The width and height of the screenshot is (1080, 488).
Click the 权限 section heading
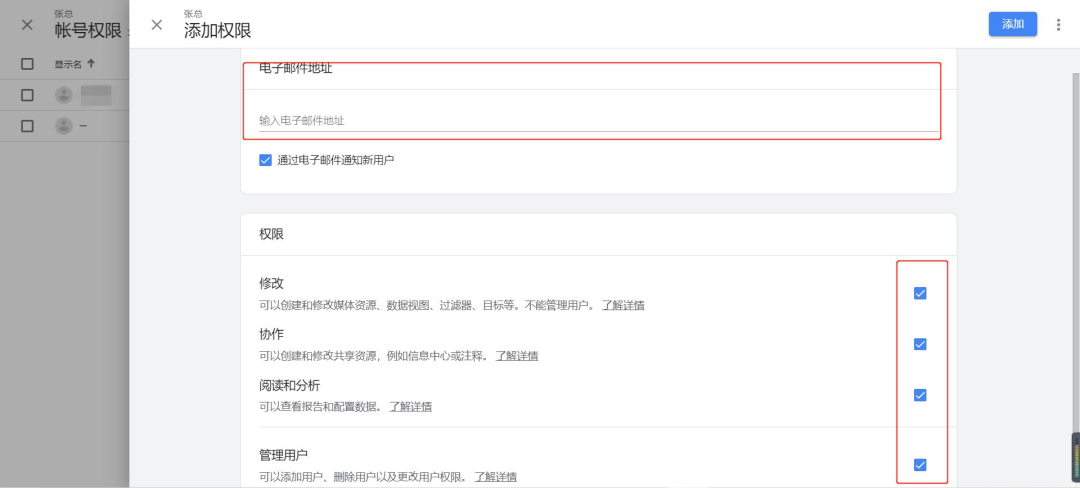(x=271, y=235)
